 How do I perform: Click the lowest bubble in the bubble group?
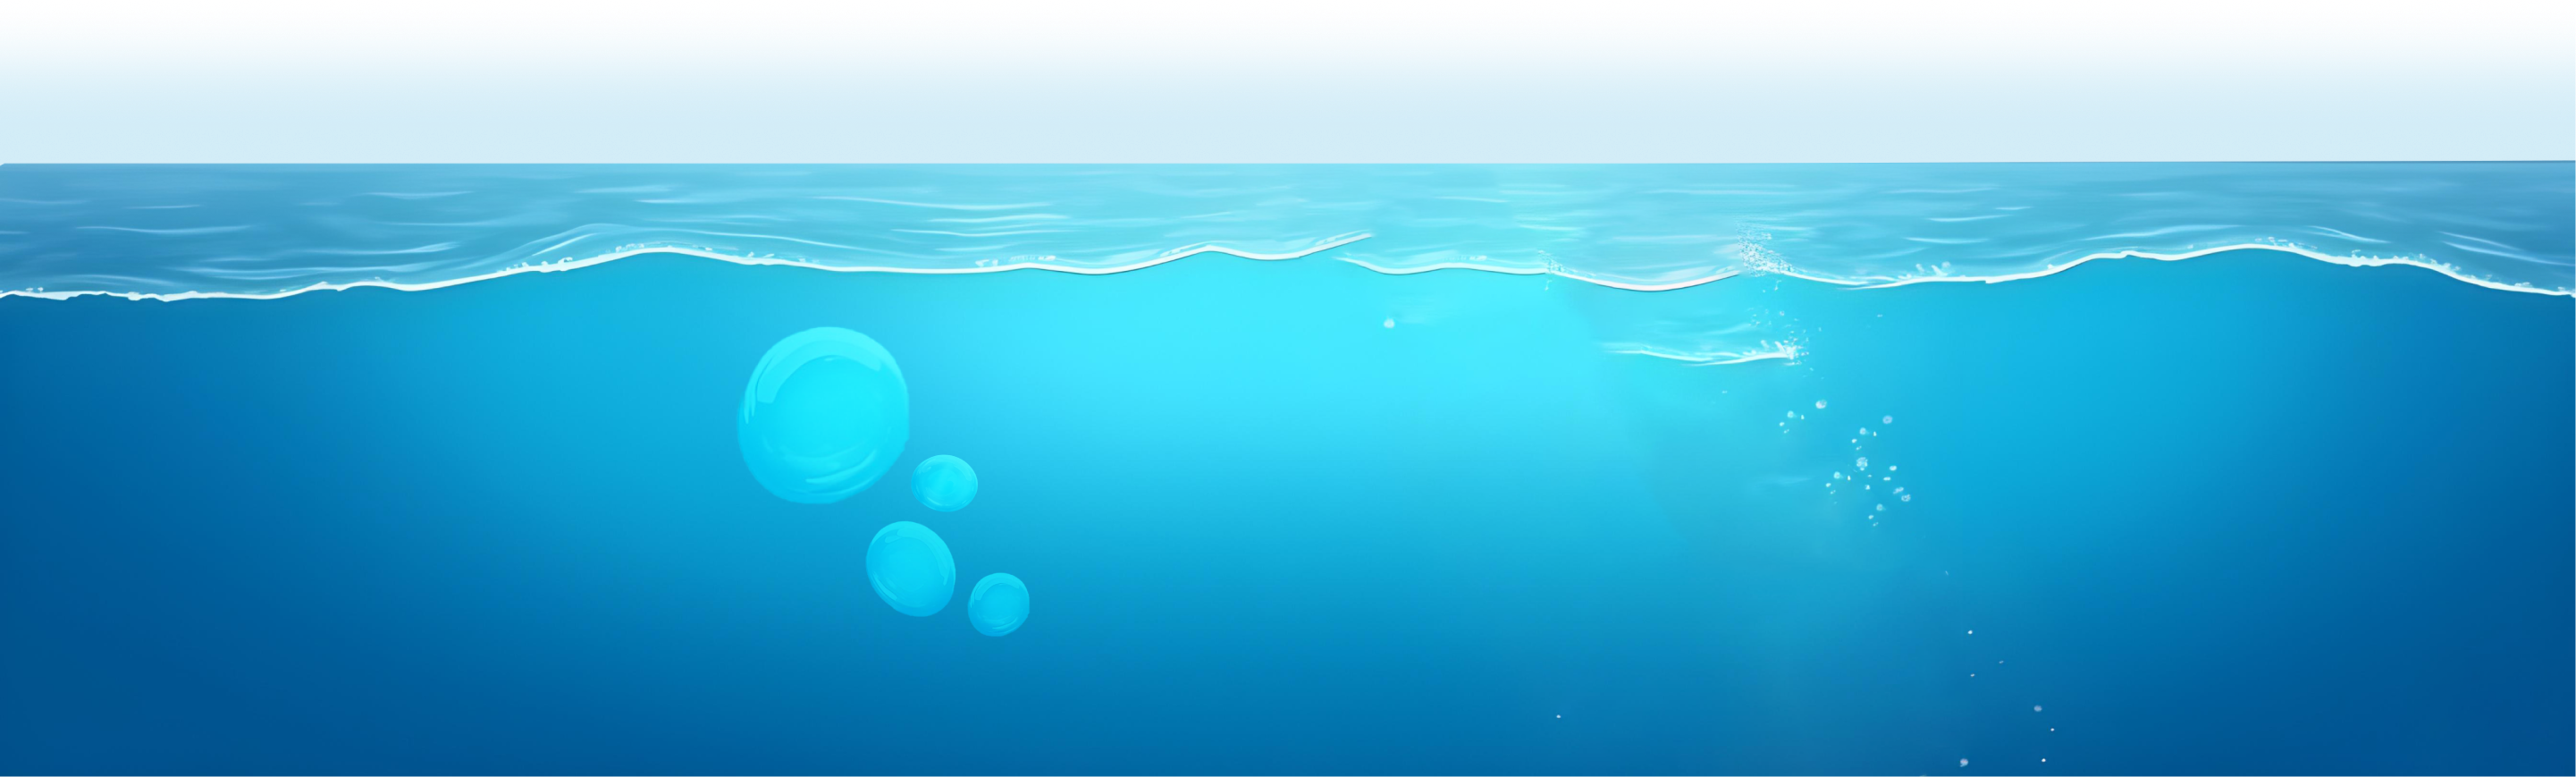tap(998, 604)
